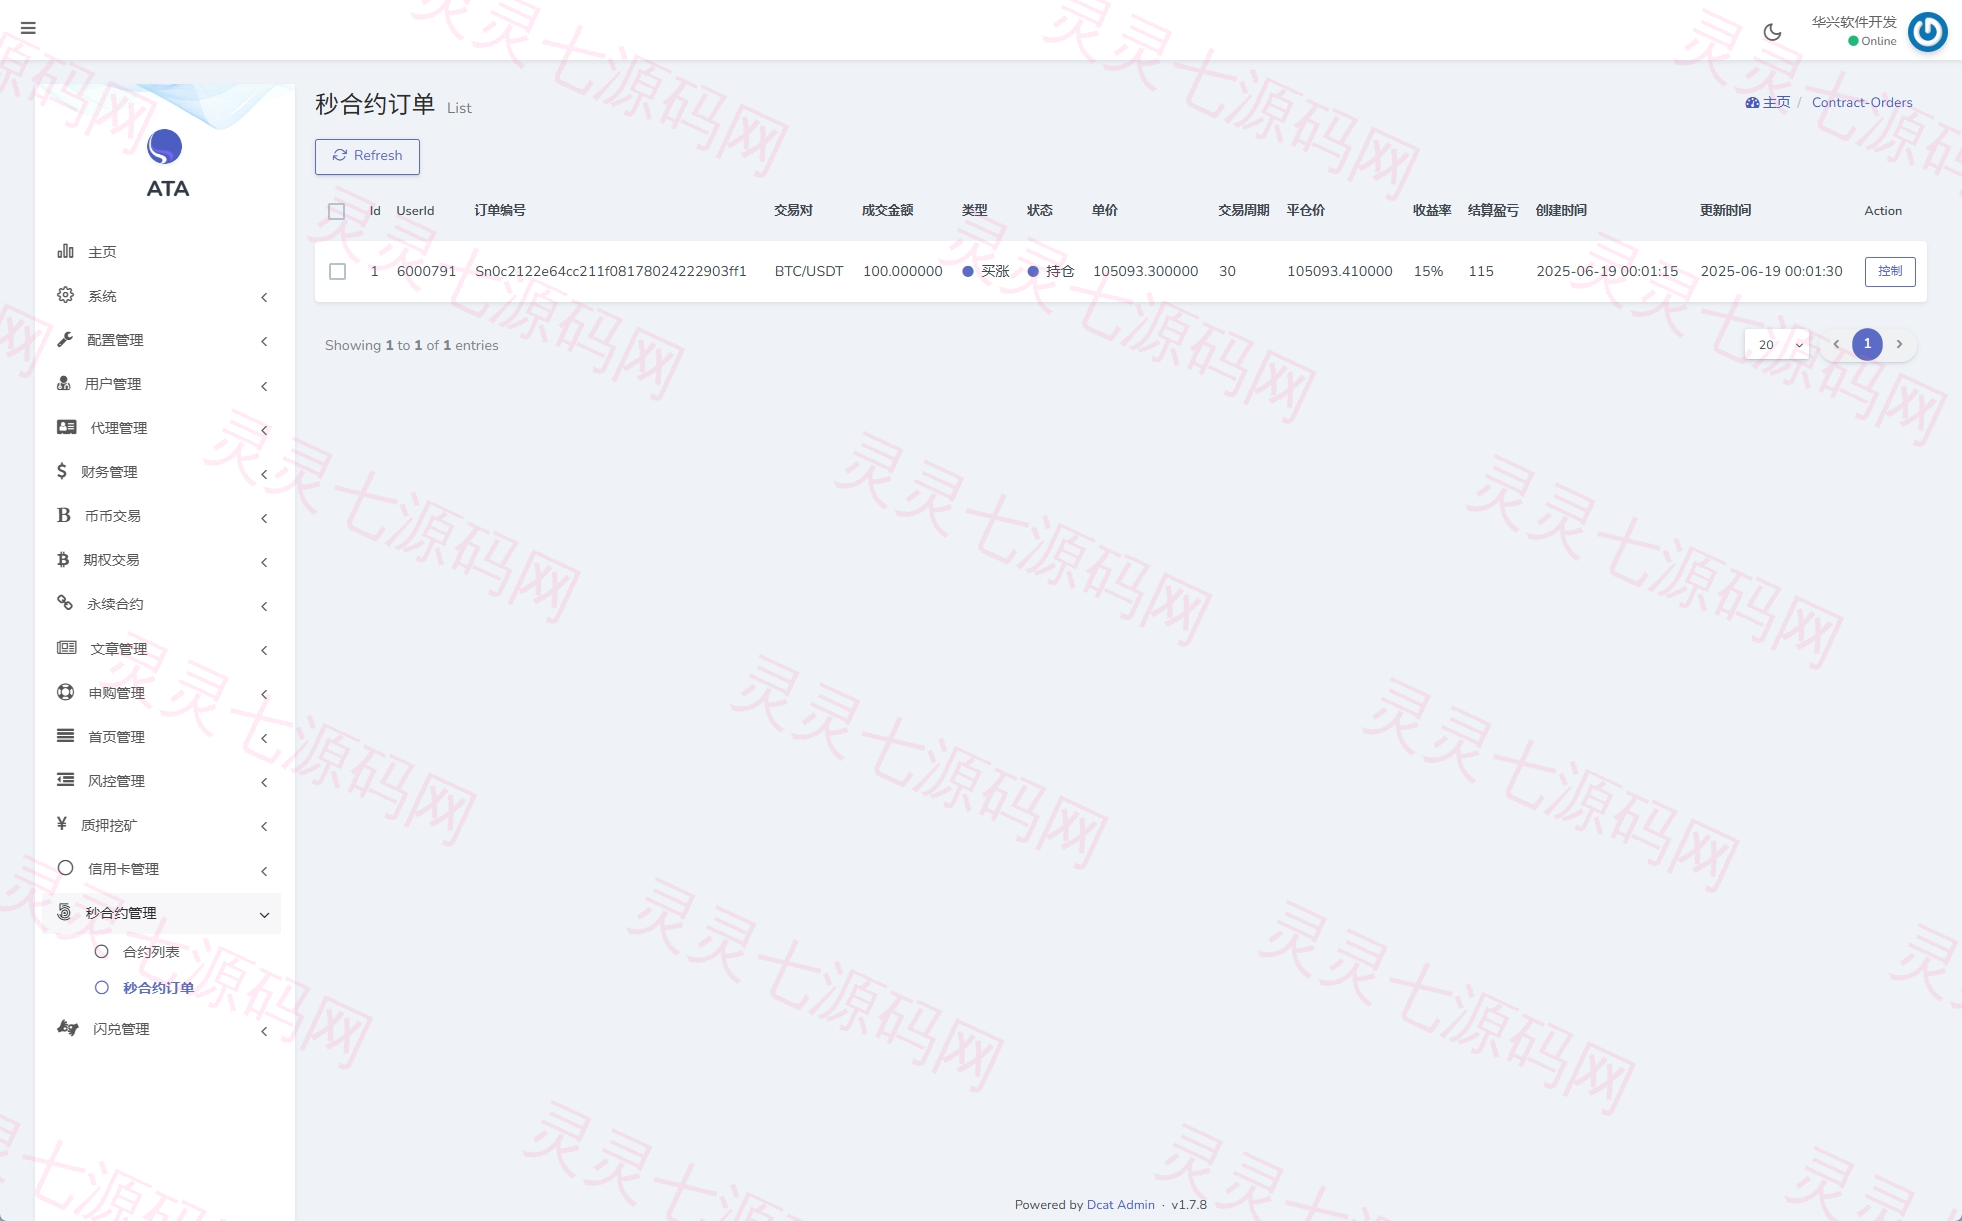Click the 申购管理 lifebuoy icon
The width and height of the screenshot is (1962, 1221).
66,692
